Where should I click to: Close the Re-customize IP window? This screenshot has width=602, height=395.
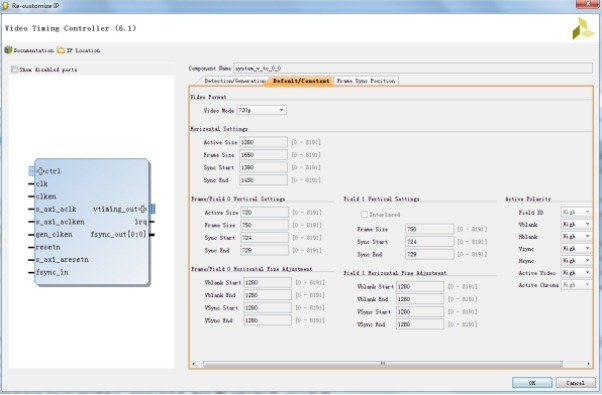[x=588, y=4]
